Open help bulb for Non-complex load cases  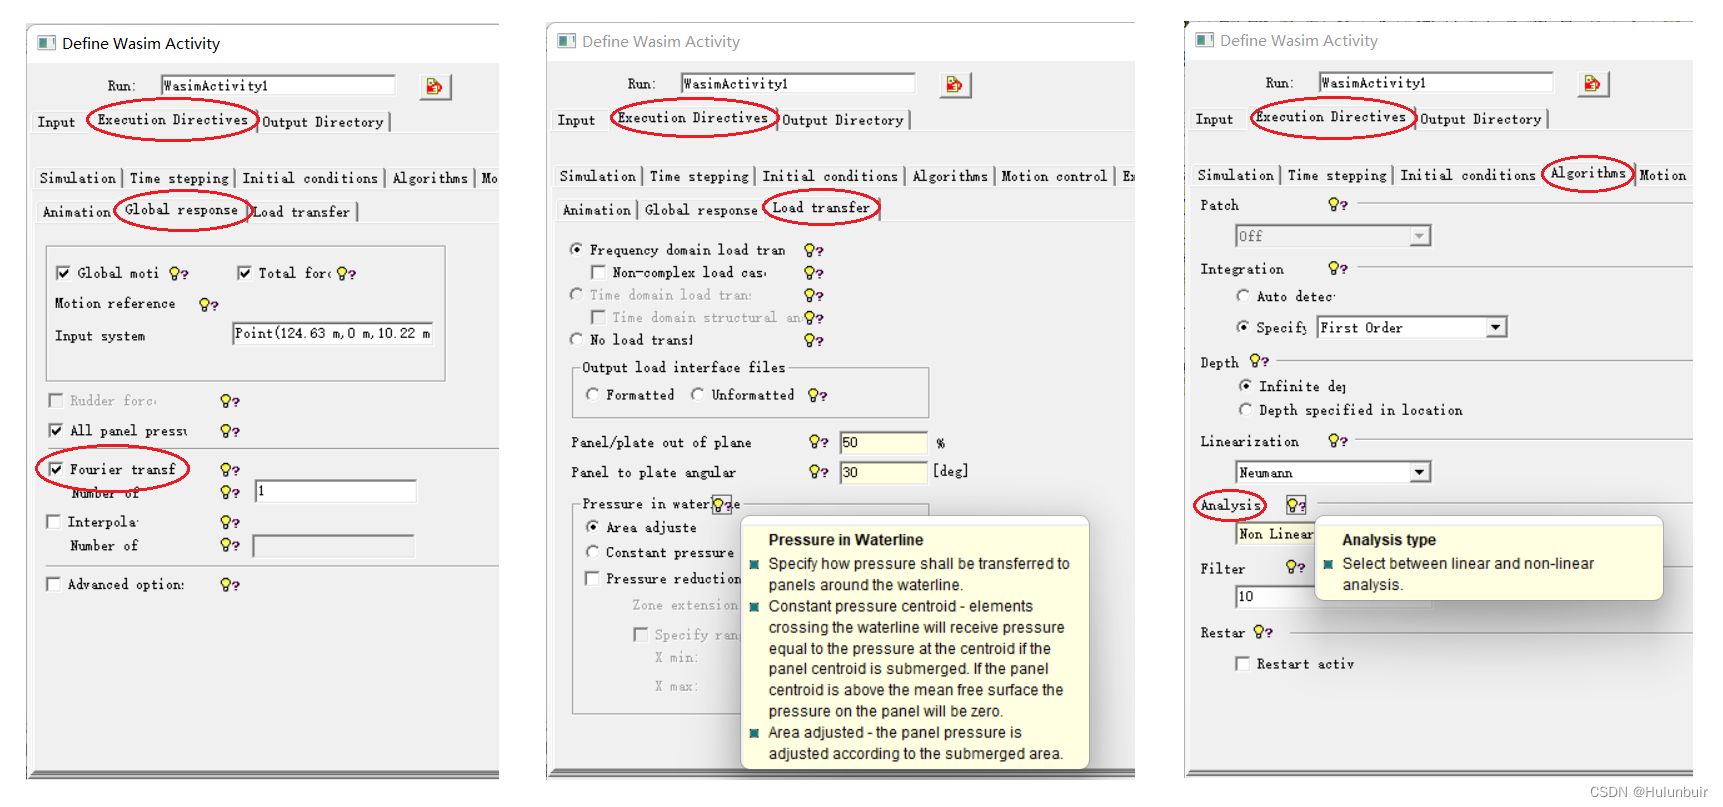coord(814,273)
